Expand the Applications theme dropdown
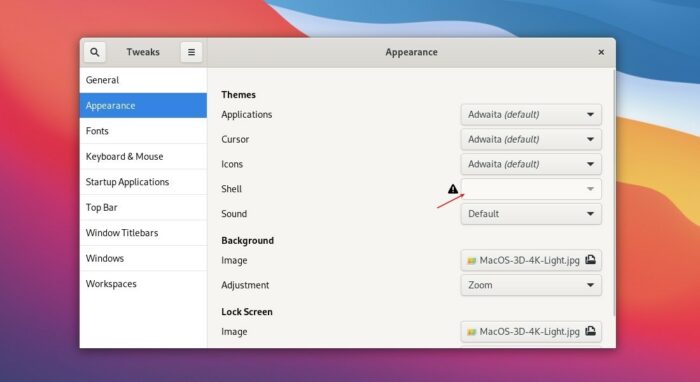Image resolution: width=700 pixels, height=382 pixels. [x=531, y=115]
